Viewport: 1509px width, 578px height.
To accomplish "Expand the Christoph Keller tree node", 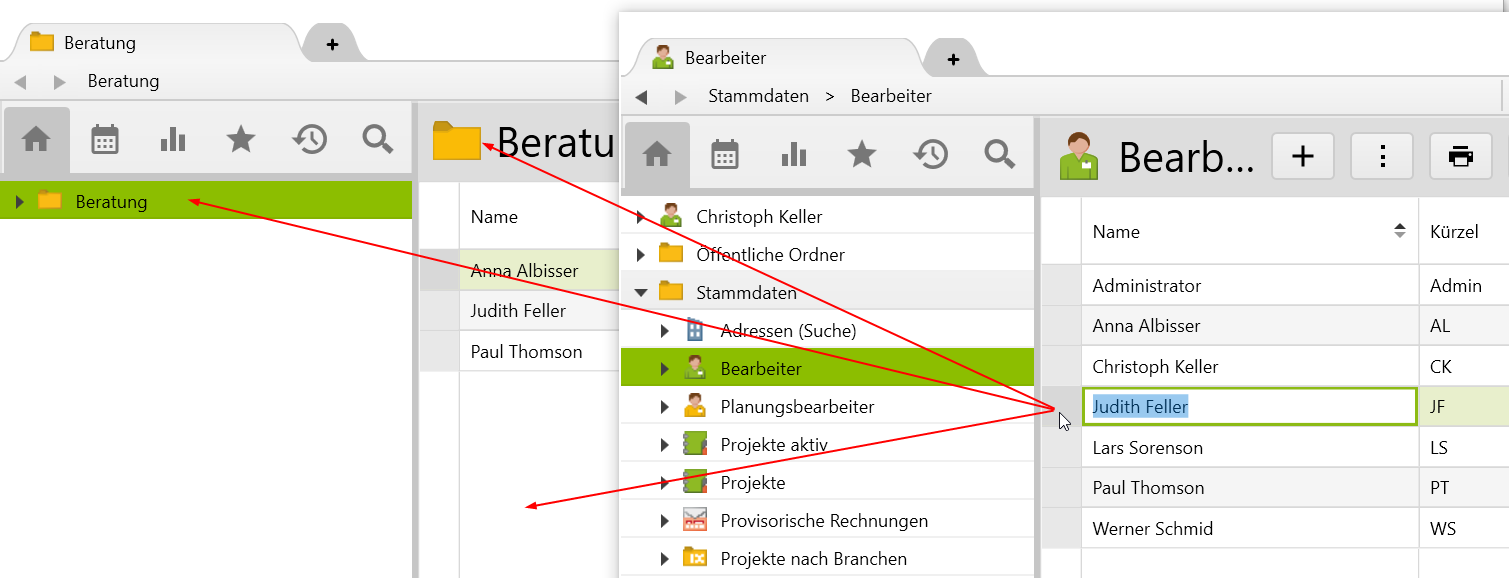I will pyautogui.click(x=641, y=217).
